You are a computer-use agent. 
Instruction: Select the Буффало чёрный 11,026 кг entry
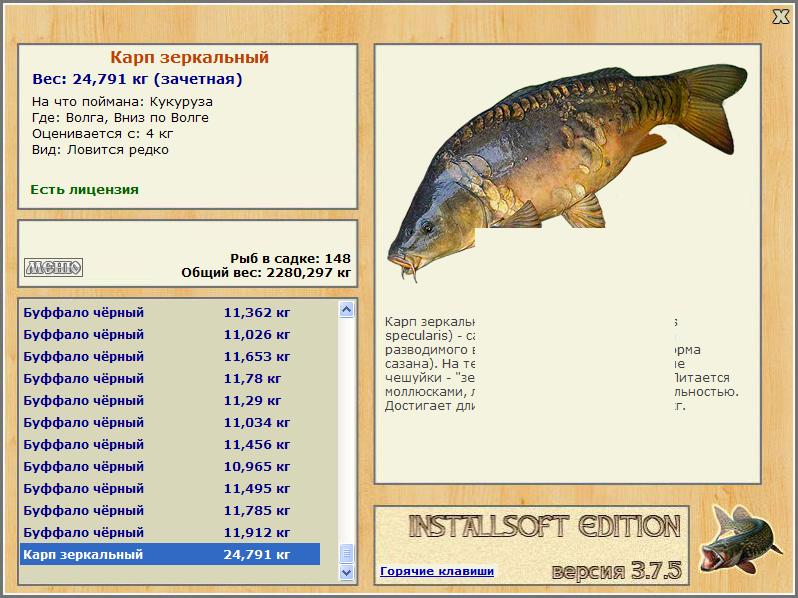170,334
